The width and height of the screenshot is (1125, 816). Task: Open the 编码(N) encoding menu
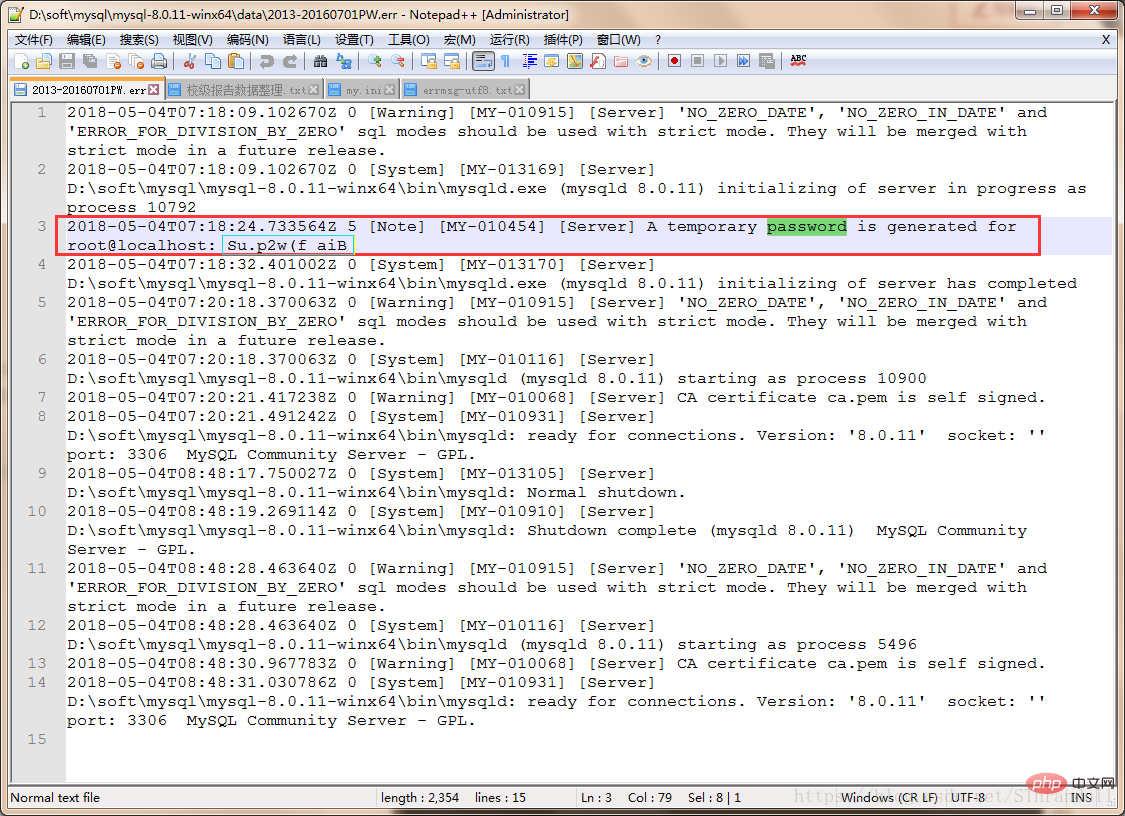tap(248, 39)
